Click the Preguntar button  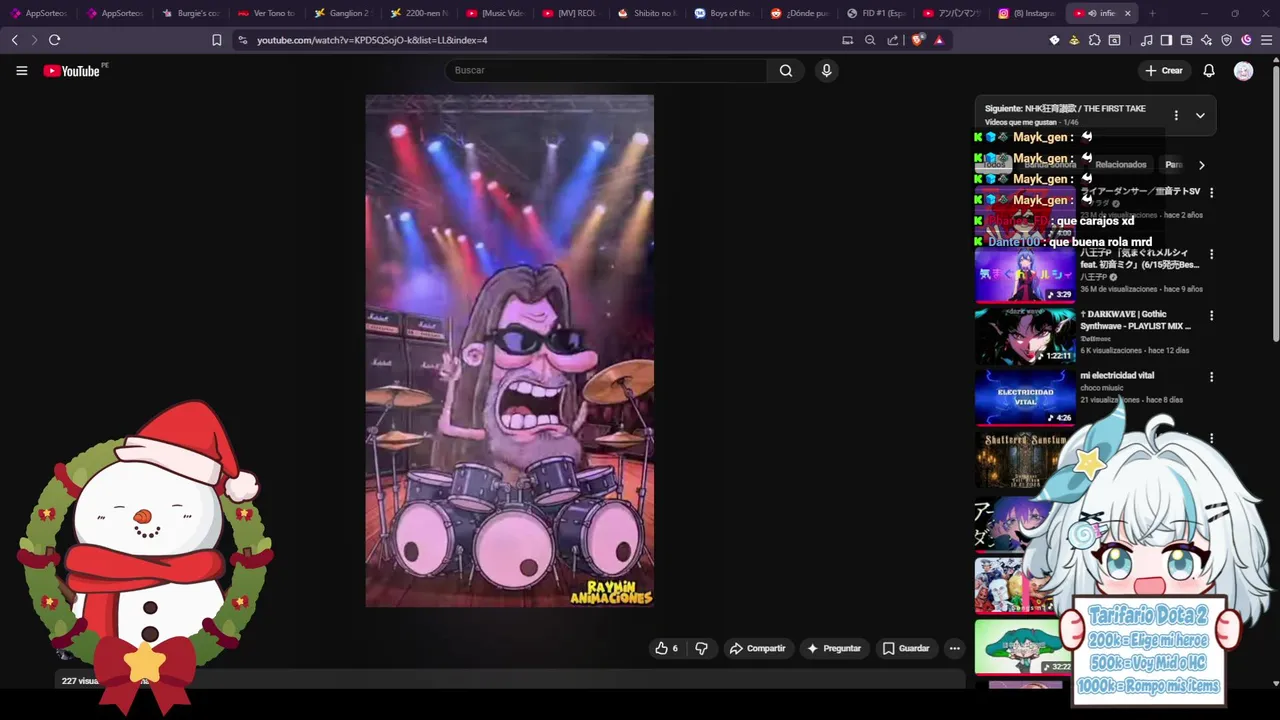(x=833, y=648)
